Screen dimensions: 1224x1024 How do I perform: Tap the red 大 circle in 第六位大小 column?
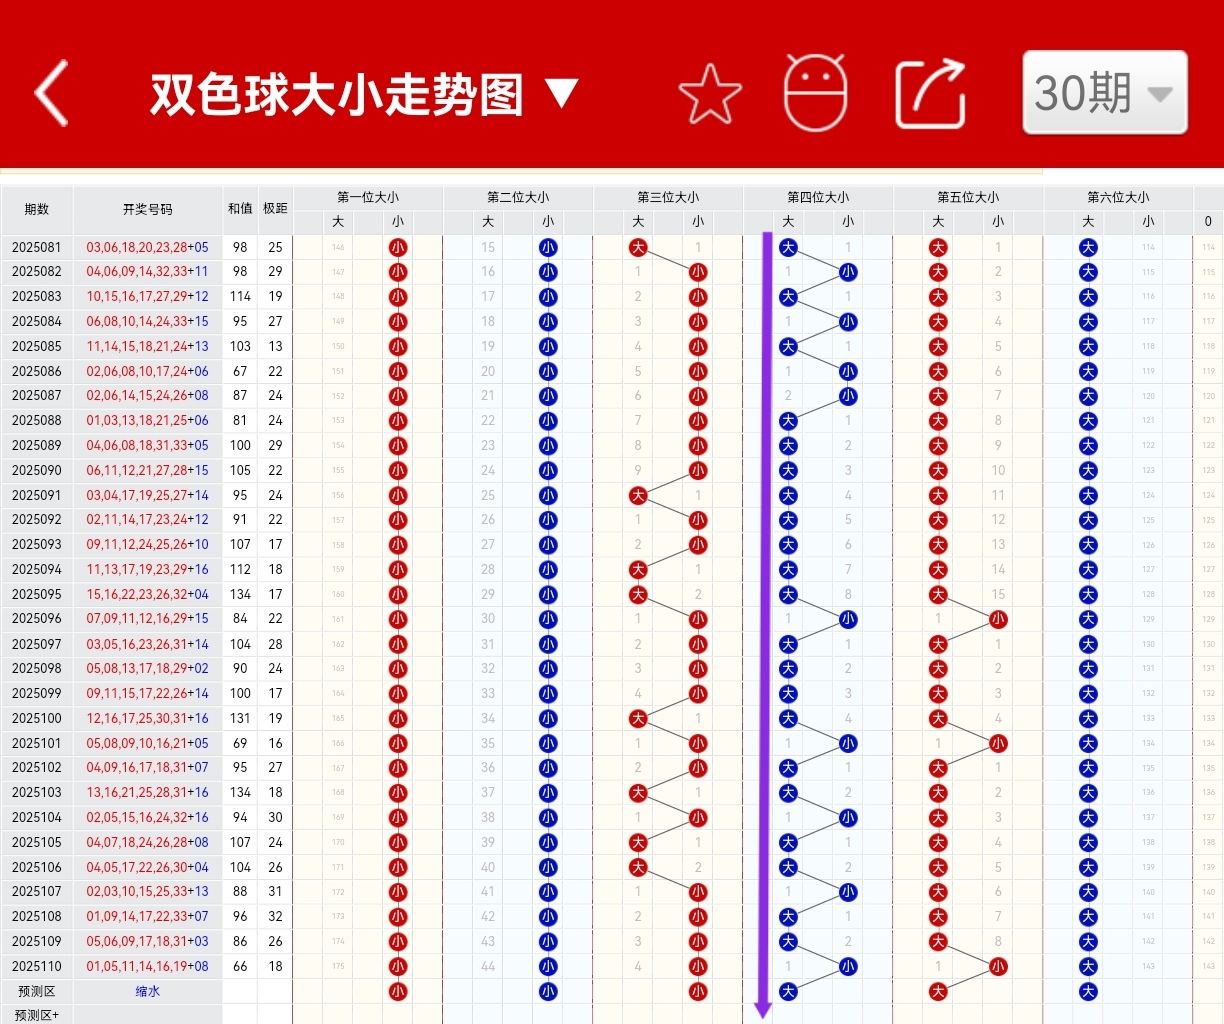(1088, 247)
